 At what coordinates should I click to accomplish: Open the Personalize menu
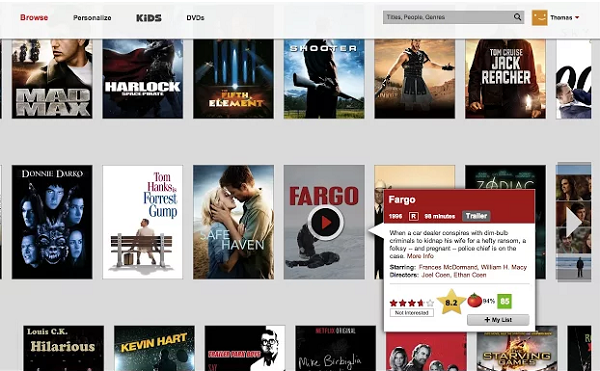coord(92,18)
